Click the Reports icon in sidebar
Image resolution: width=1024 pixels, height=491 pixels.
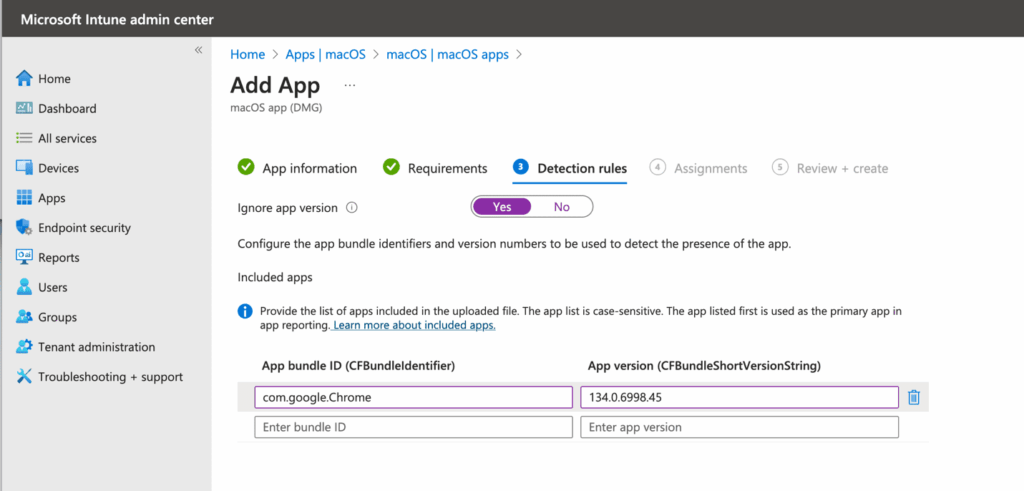point(25,257)
